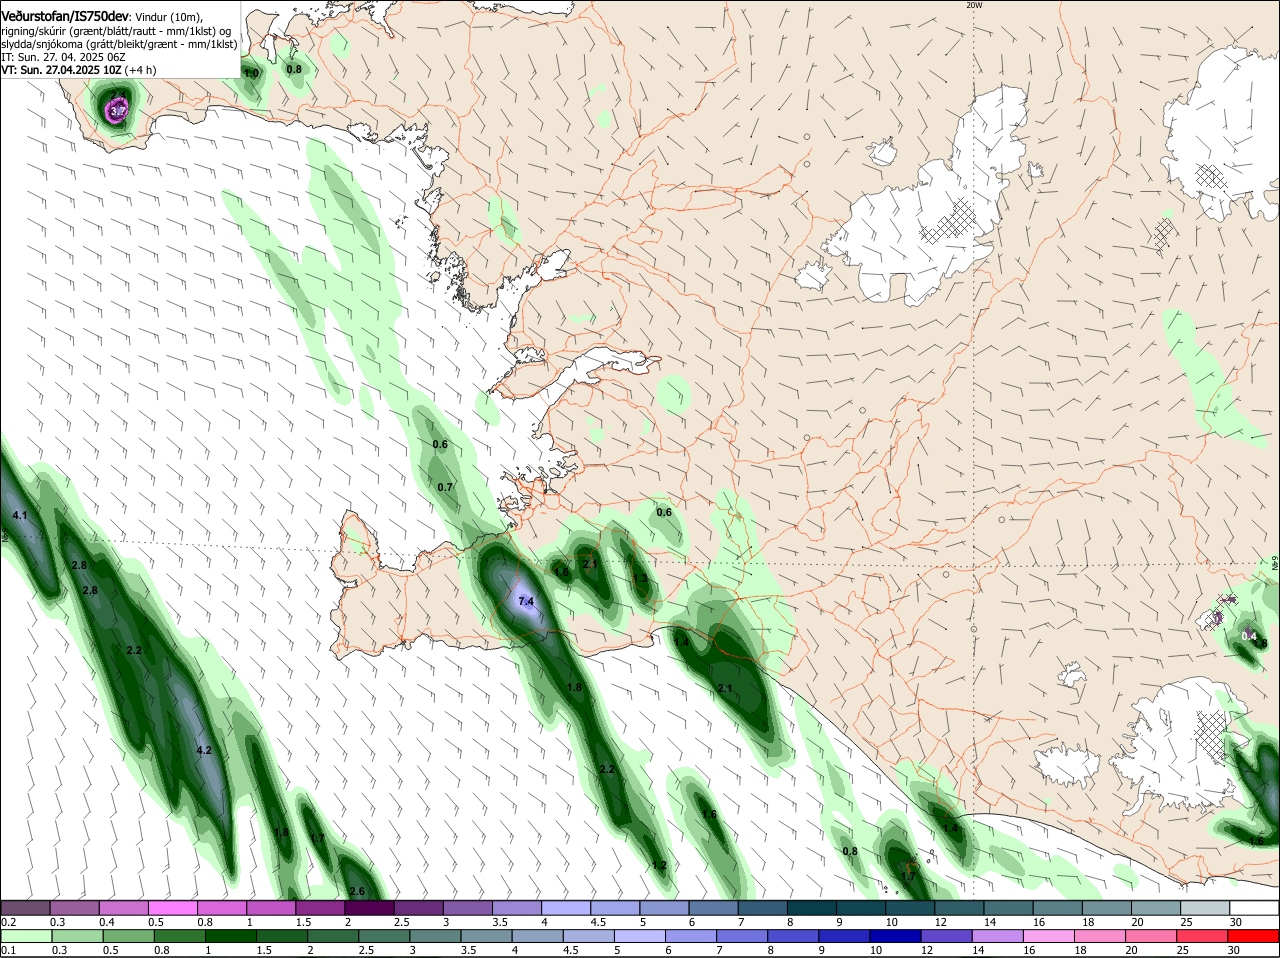The image size is (1280, 958).
Task: Click the 'rigning/skúrir' legend description line
Action: point(116,32)
